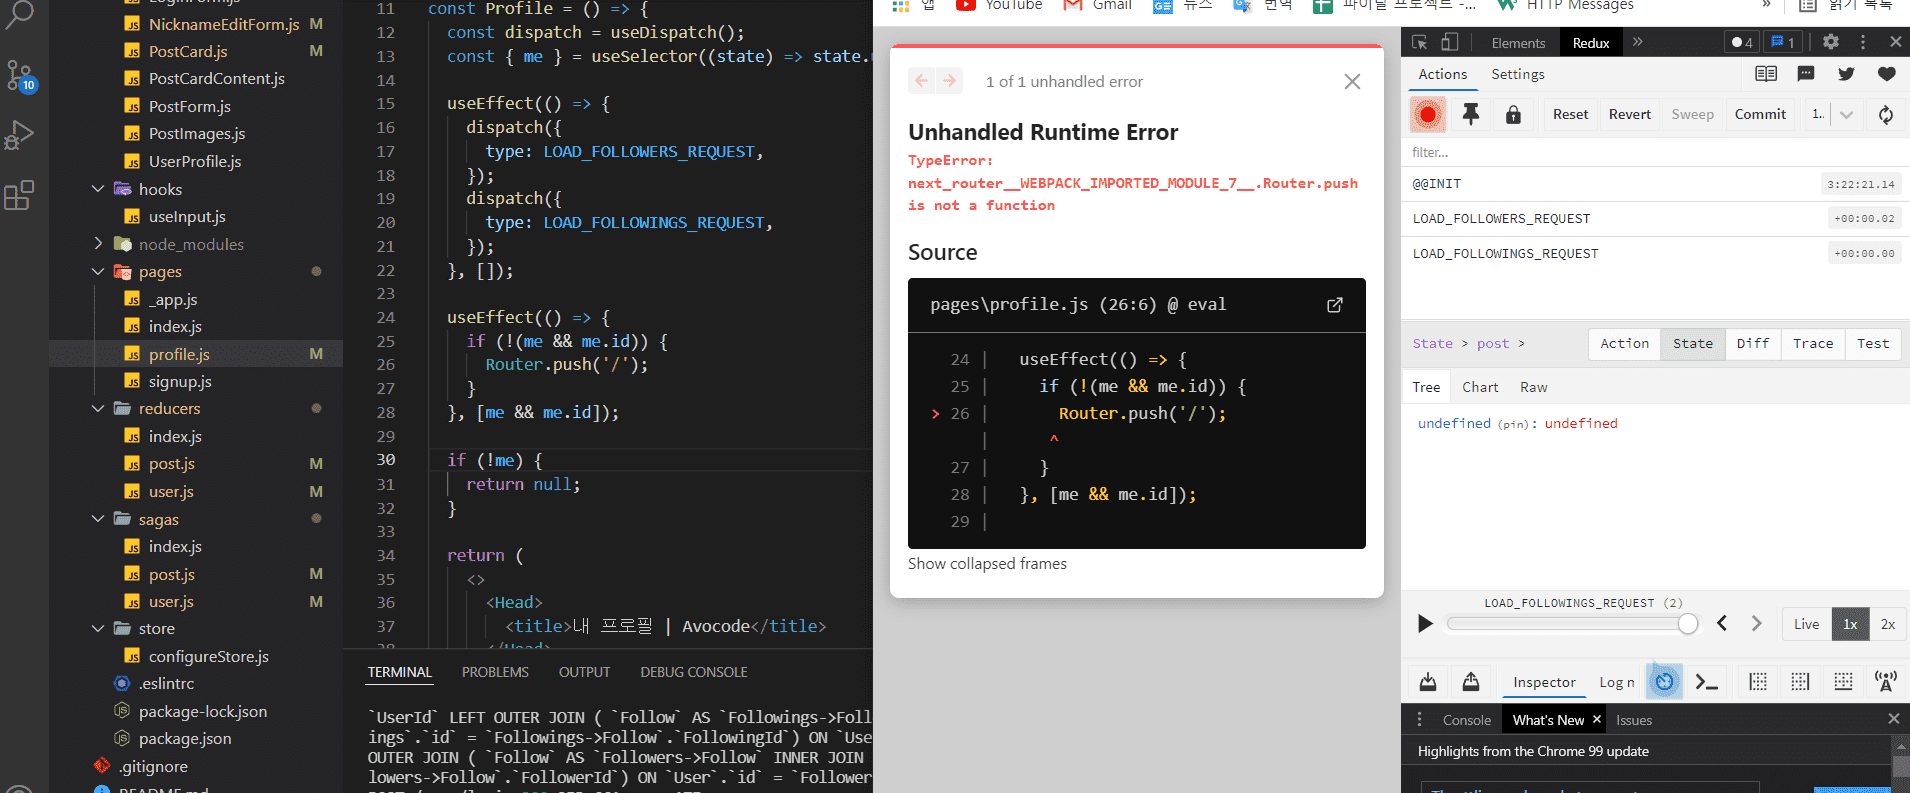Toggle the slider monitor clock icon
The height and width of the screenshot is (793, 1910).
(1664, 682)
